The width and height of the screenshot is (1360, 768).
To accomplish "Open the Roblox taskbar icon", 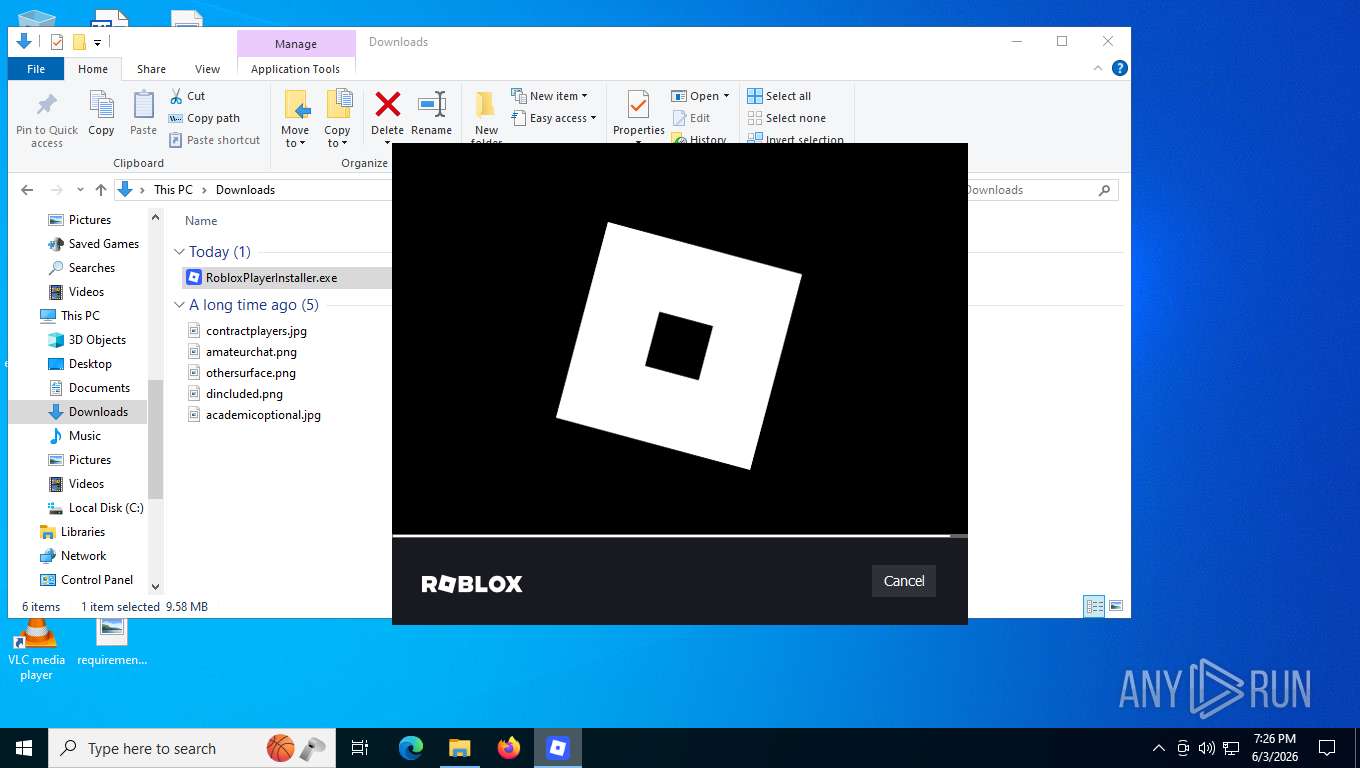I will (558, 748).
